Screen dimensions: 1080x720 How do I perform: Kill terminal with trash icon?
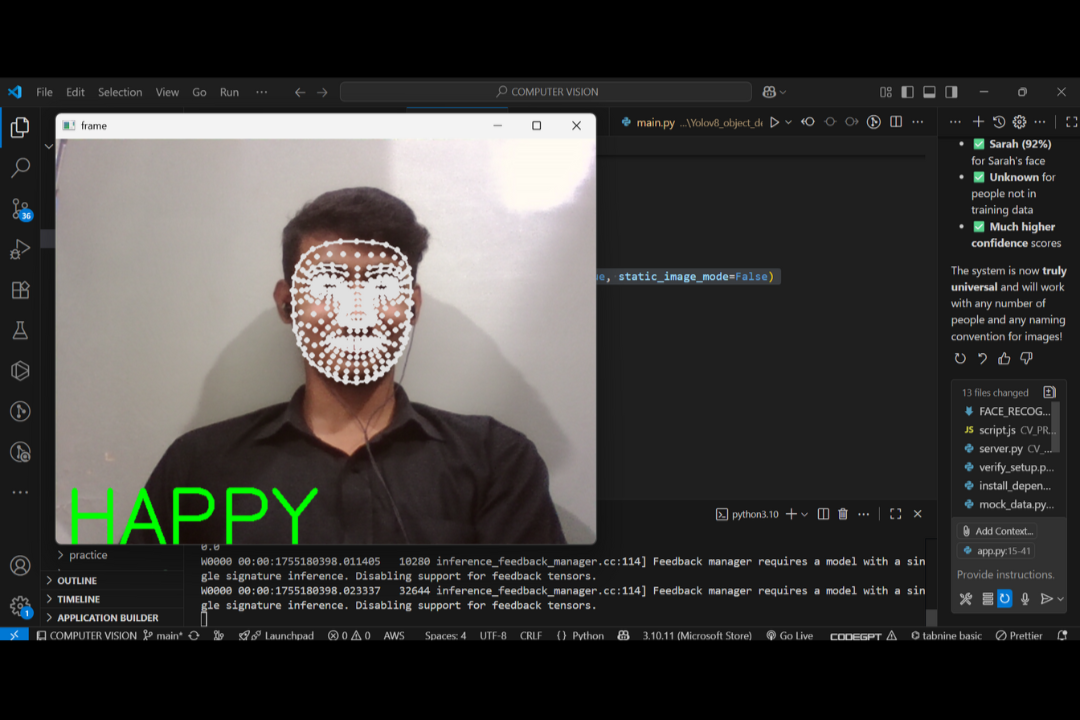pos(842,514)
